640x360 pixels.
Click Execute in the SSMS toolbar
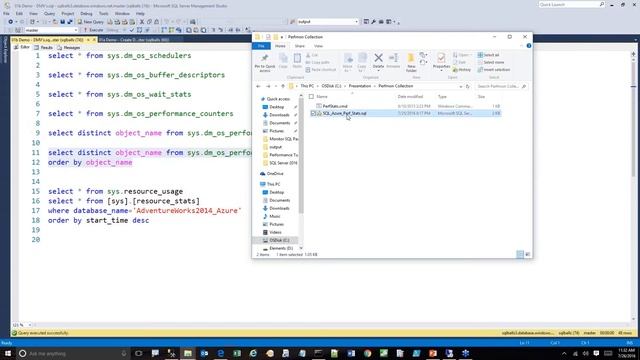93,30
